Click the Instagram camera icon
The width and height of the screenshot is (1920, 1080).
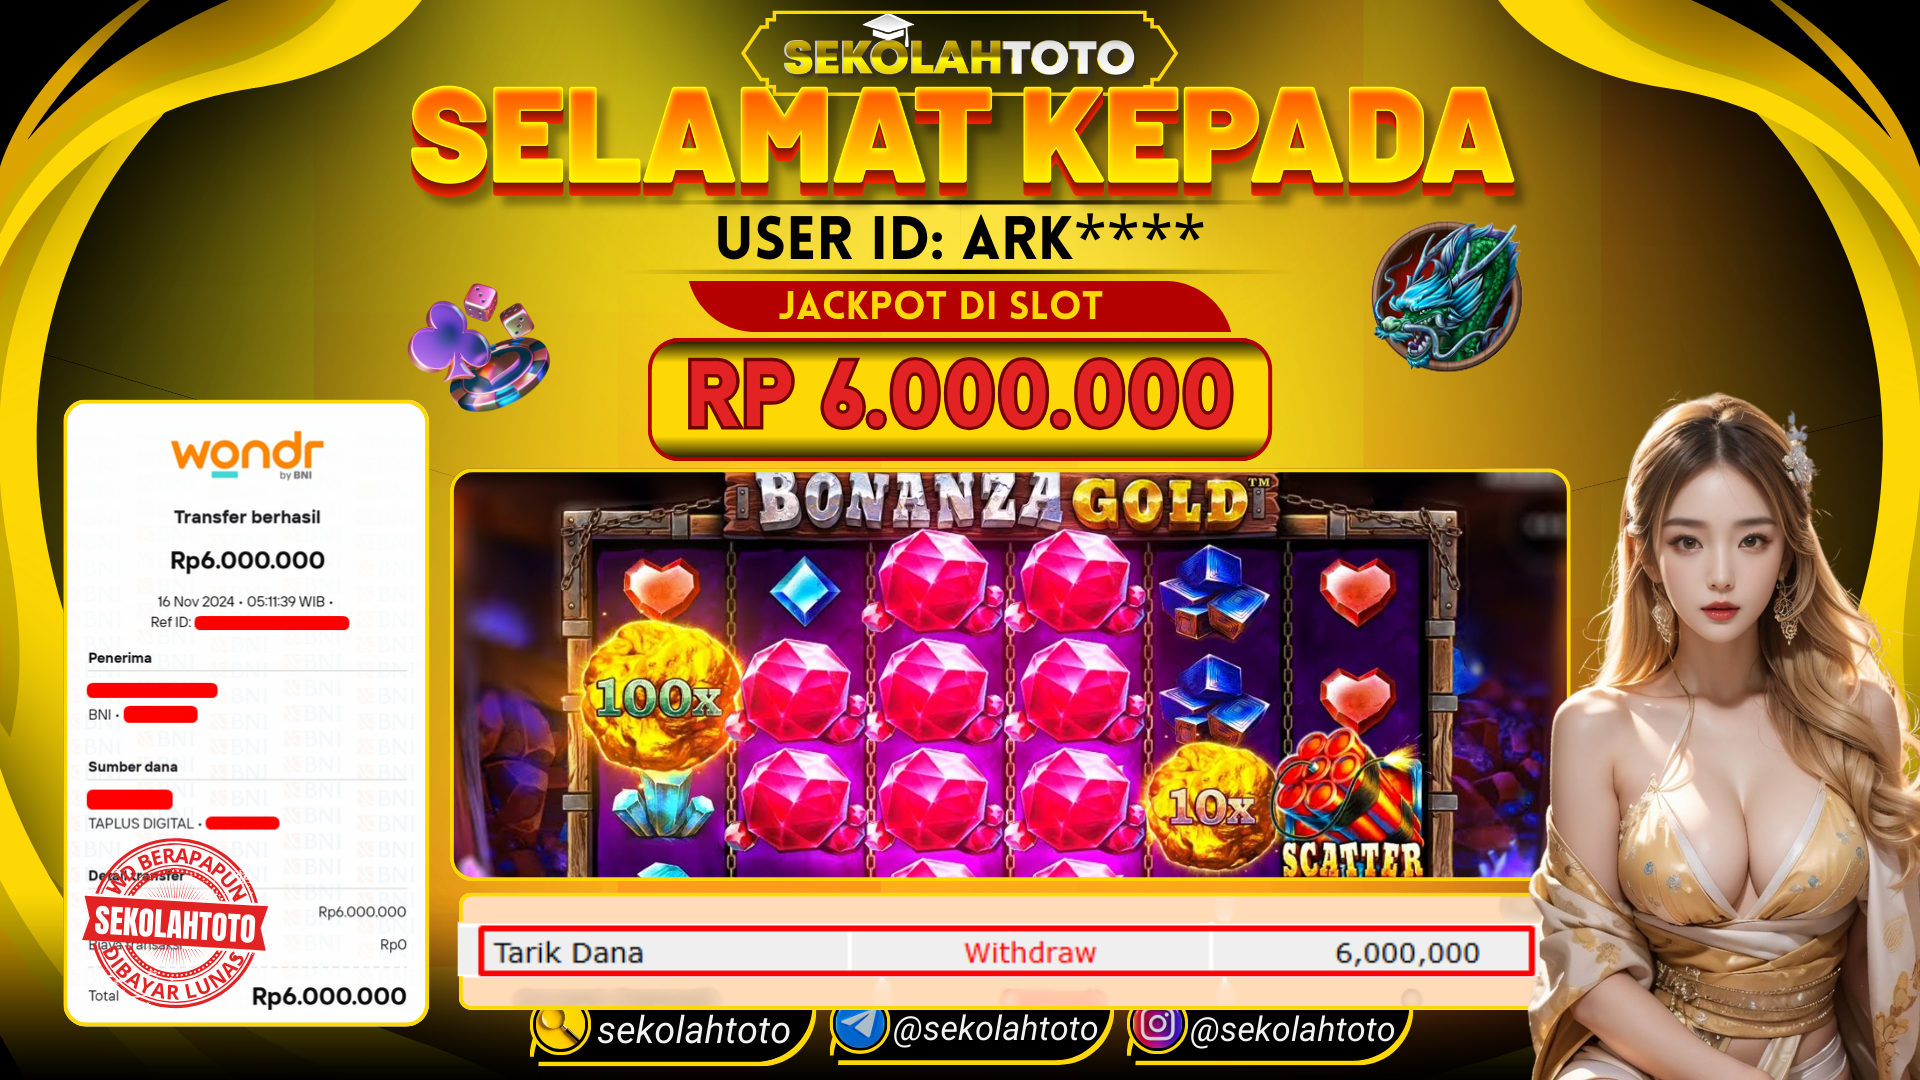[x=1158, y=1025]
